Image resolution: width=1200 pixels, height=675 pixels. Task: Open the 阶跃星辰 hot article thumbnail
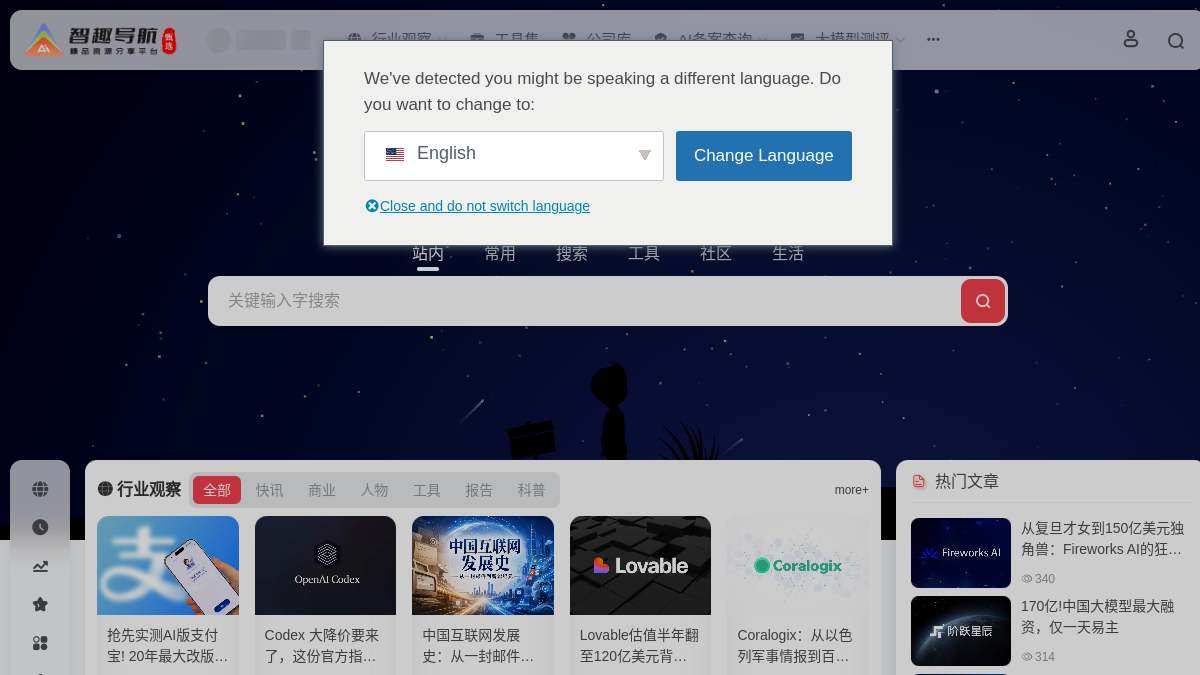click(961, 631)
